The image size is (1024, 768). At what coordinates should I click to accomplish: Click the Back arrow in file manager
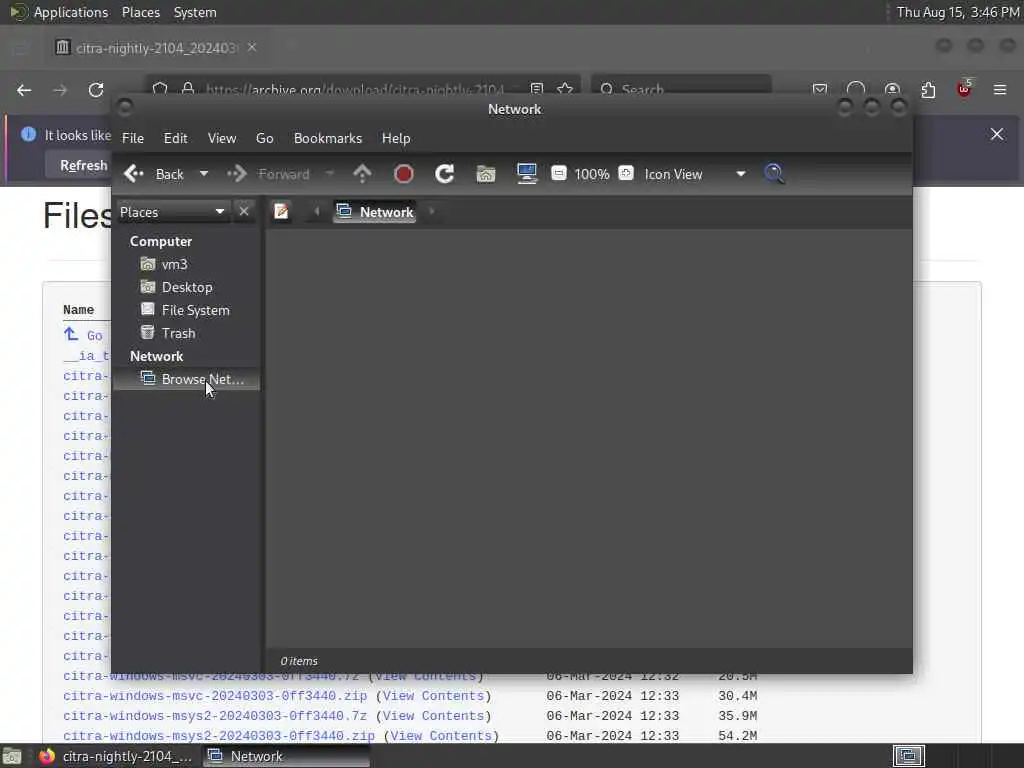(x=134, y=174)
